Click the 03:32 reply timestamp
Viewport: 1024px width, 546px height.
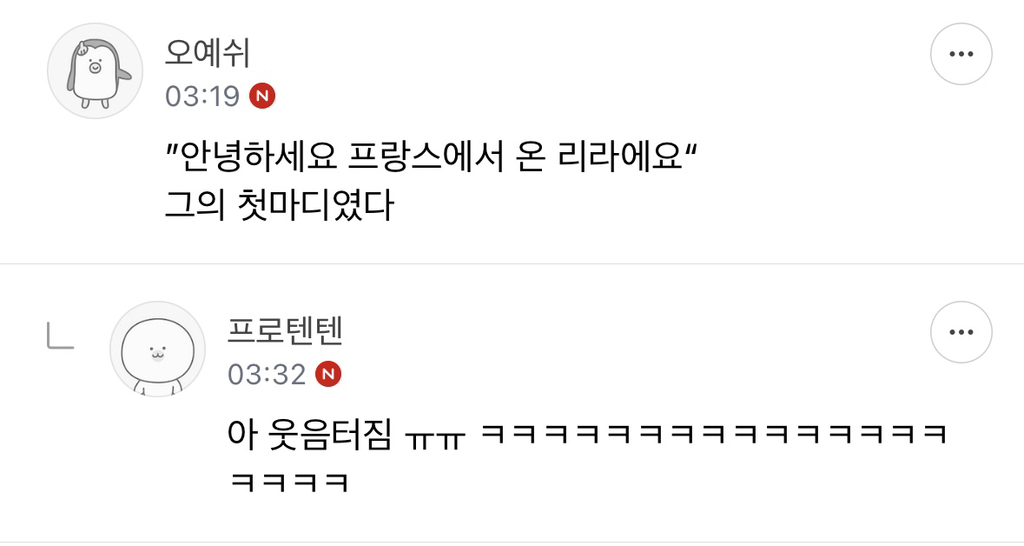[266, 374]
